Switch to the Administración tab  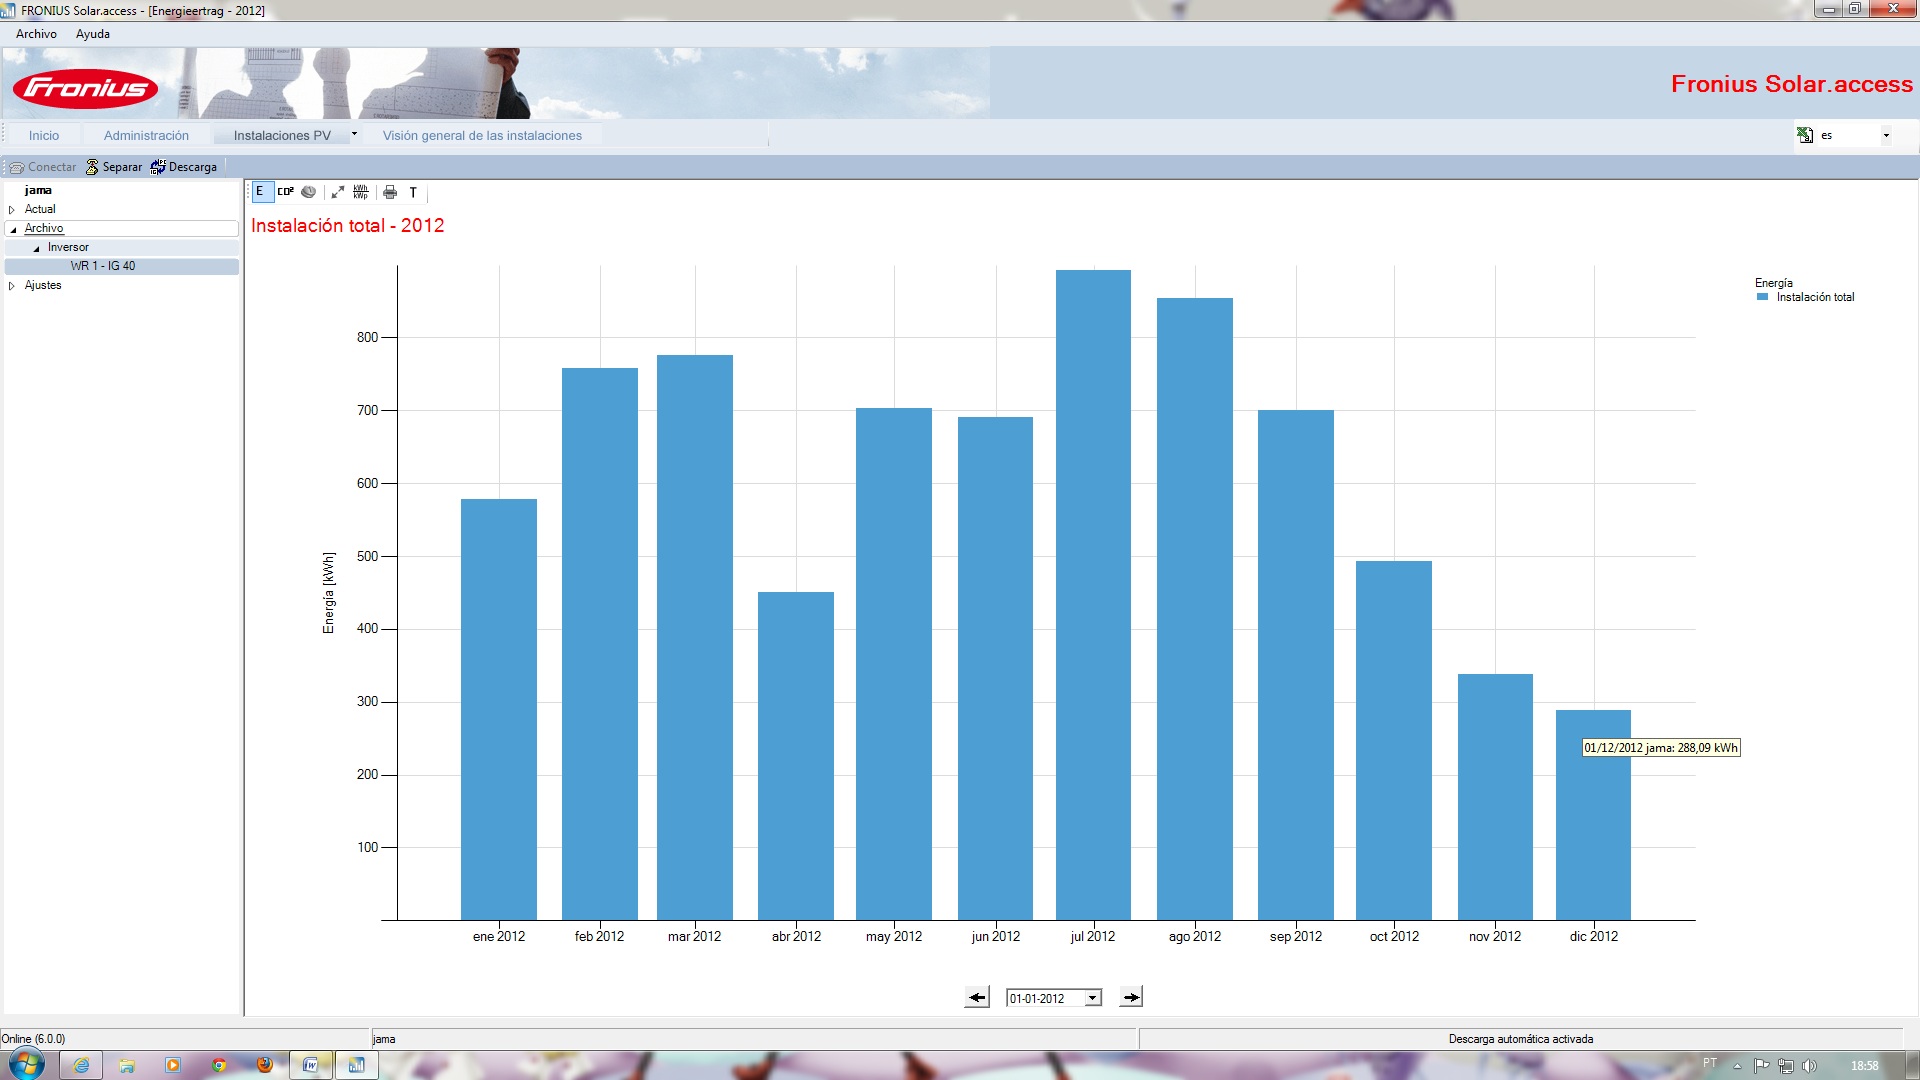[x=146, y=135]
